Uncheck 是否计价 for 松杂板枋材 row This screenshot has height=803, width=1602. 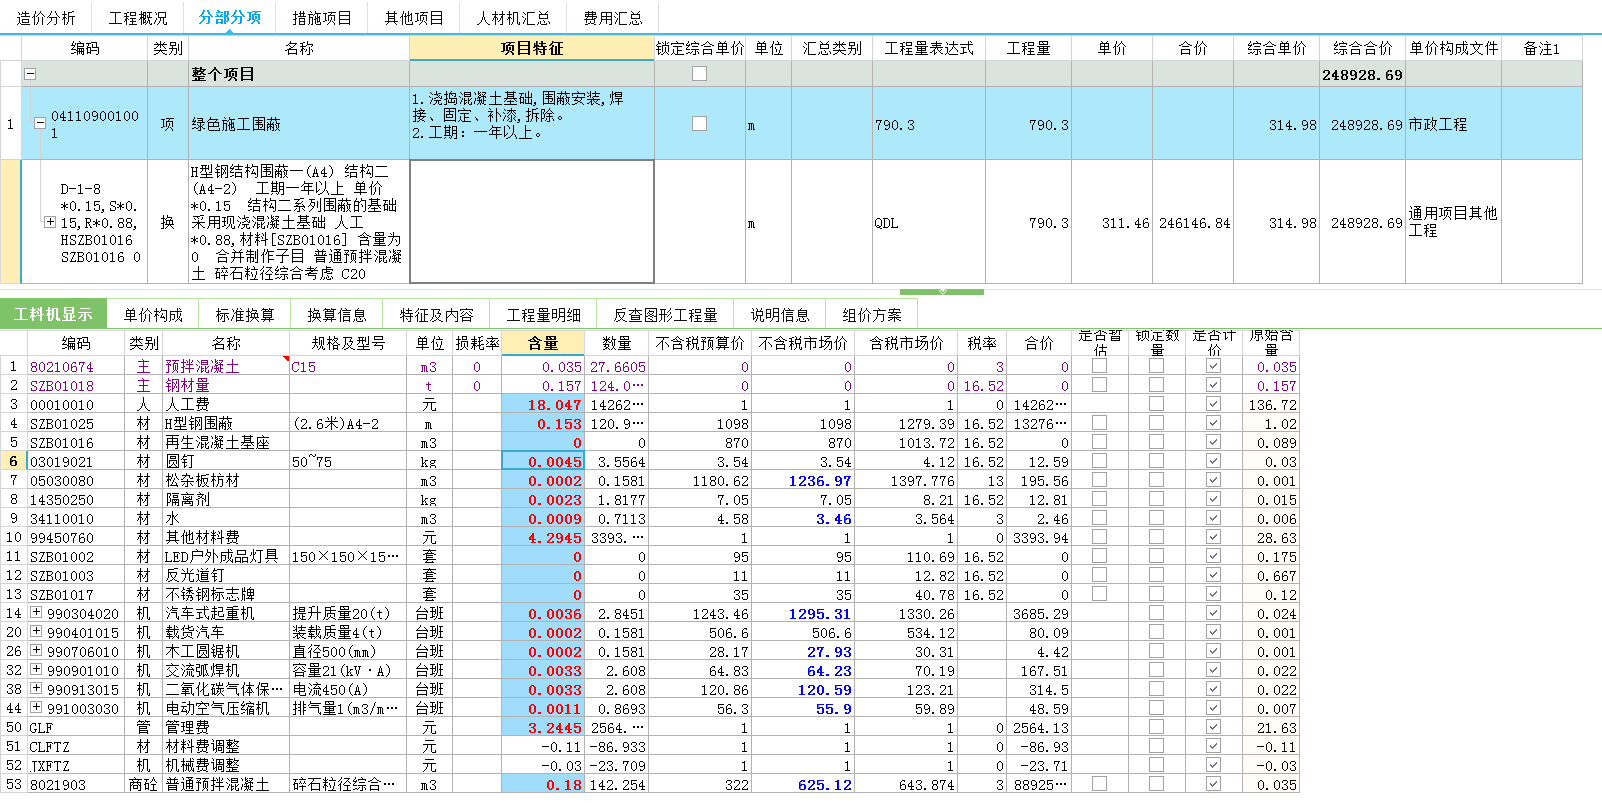tap(1213, 480)
